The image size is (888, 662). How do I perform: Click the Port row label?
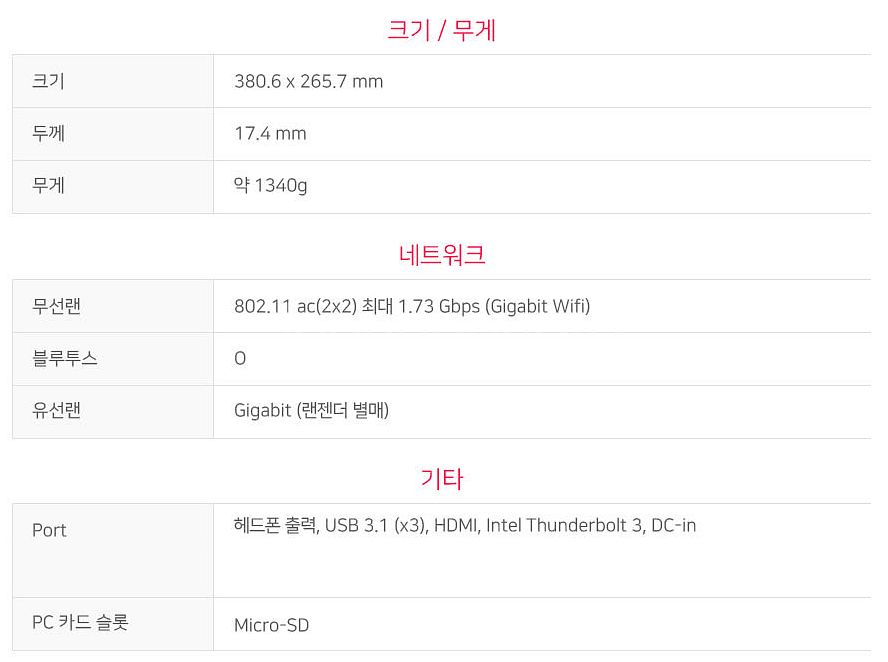tap(49, 531)
